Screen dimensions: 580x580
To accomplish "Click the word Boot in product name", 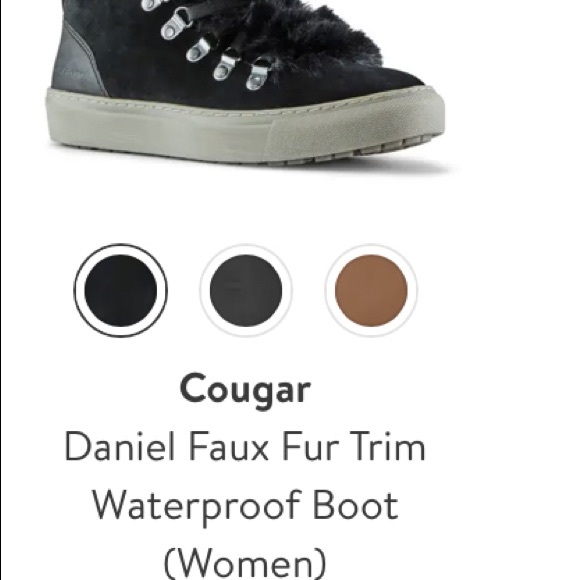I will [x=355, y=505].
